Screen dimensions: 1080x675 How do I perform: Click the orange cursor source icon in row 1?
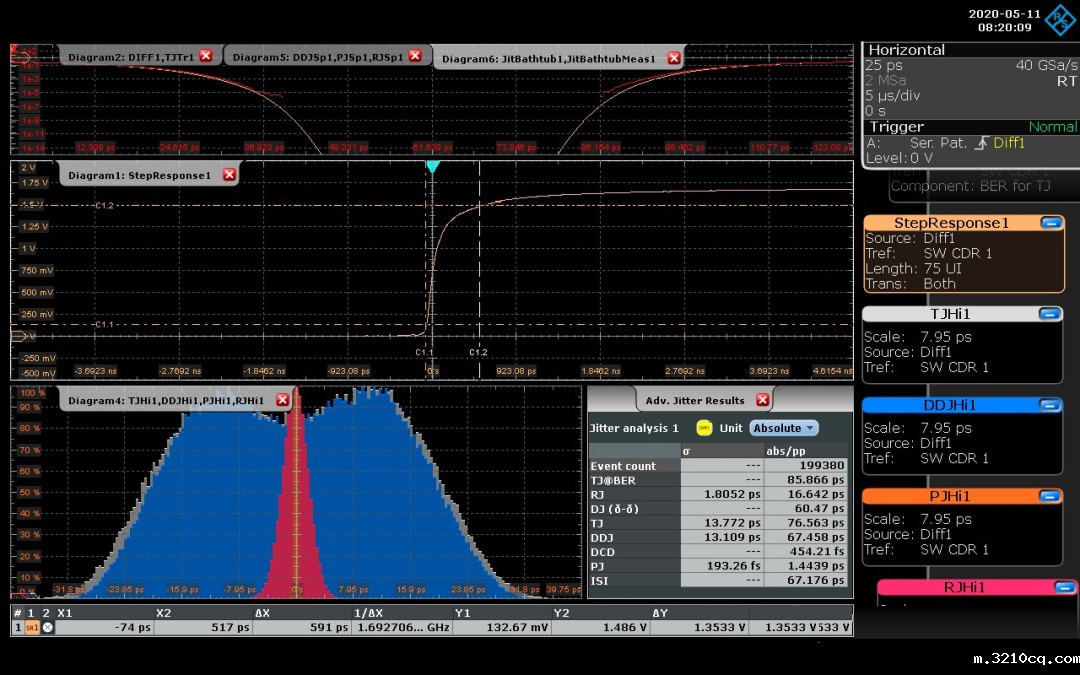(x=32, y=627)
